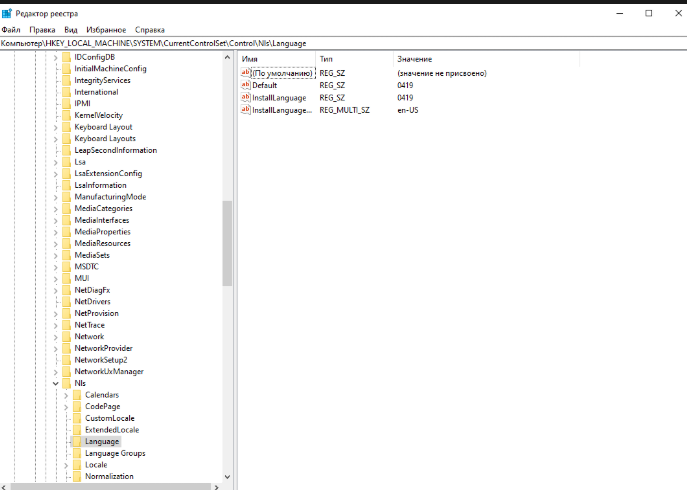Screen dimensions: 687x490
Task: Expand the NetTrace tree node
Action: coord(56,326)
